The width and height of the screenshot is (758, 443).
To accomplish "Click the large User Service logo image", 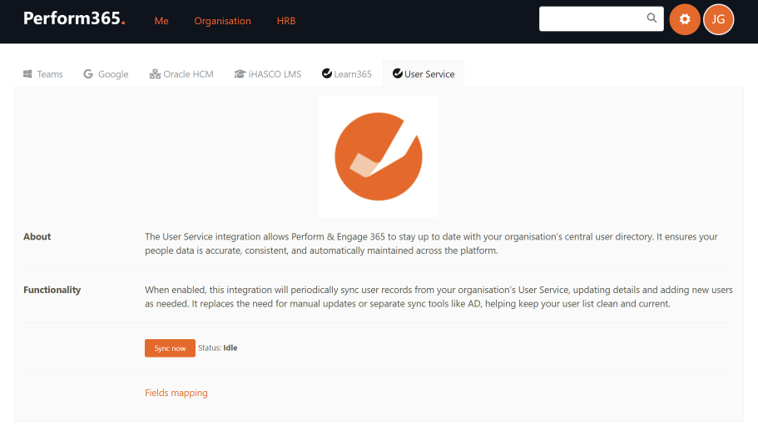I will tap(379, 156).
